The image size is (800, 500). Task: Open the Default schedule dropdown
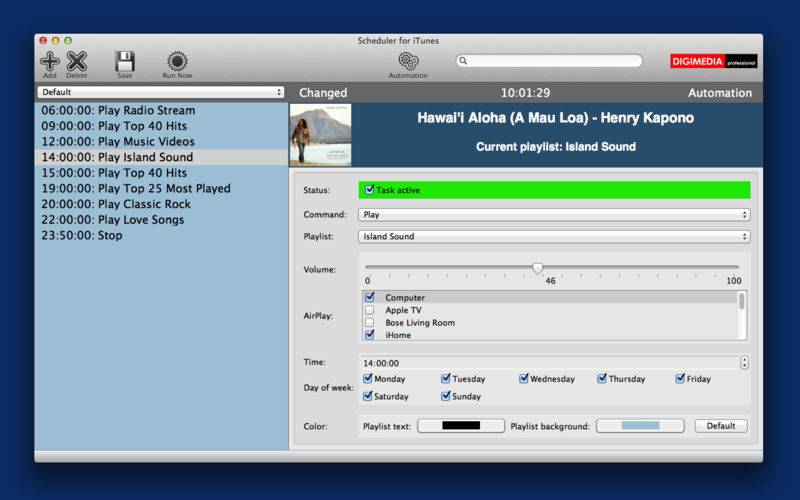(160, 92)
